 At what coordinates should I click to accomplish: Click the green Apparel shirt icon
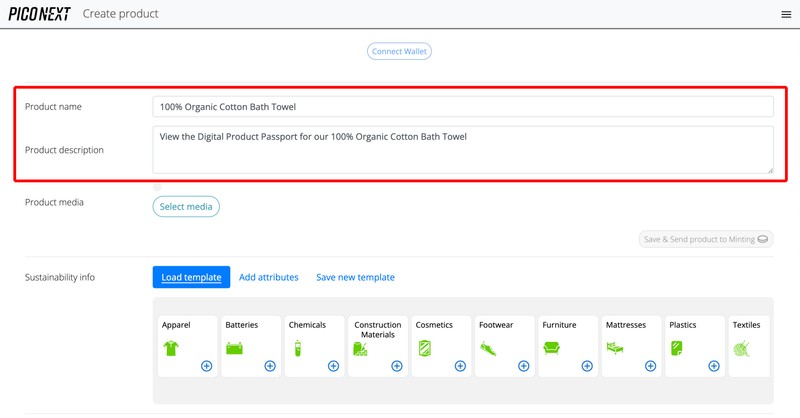[x=171, y=348]
